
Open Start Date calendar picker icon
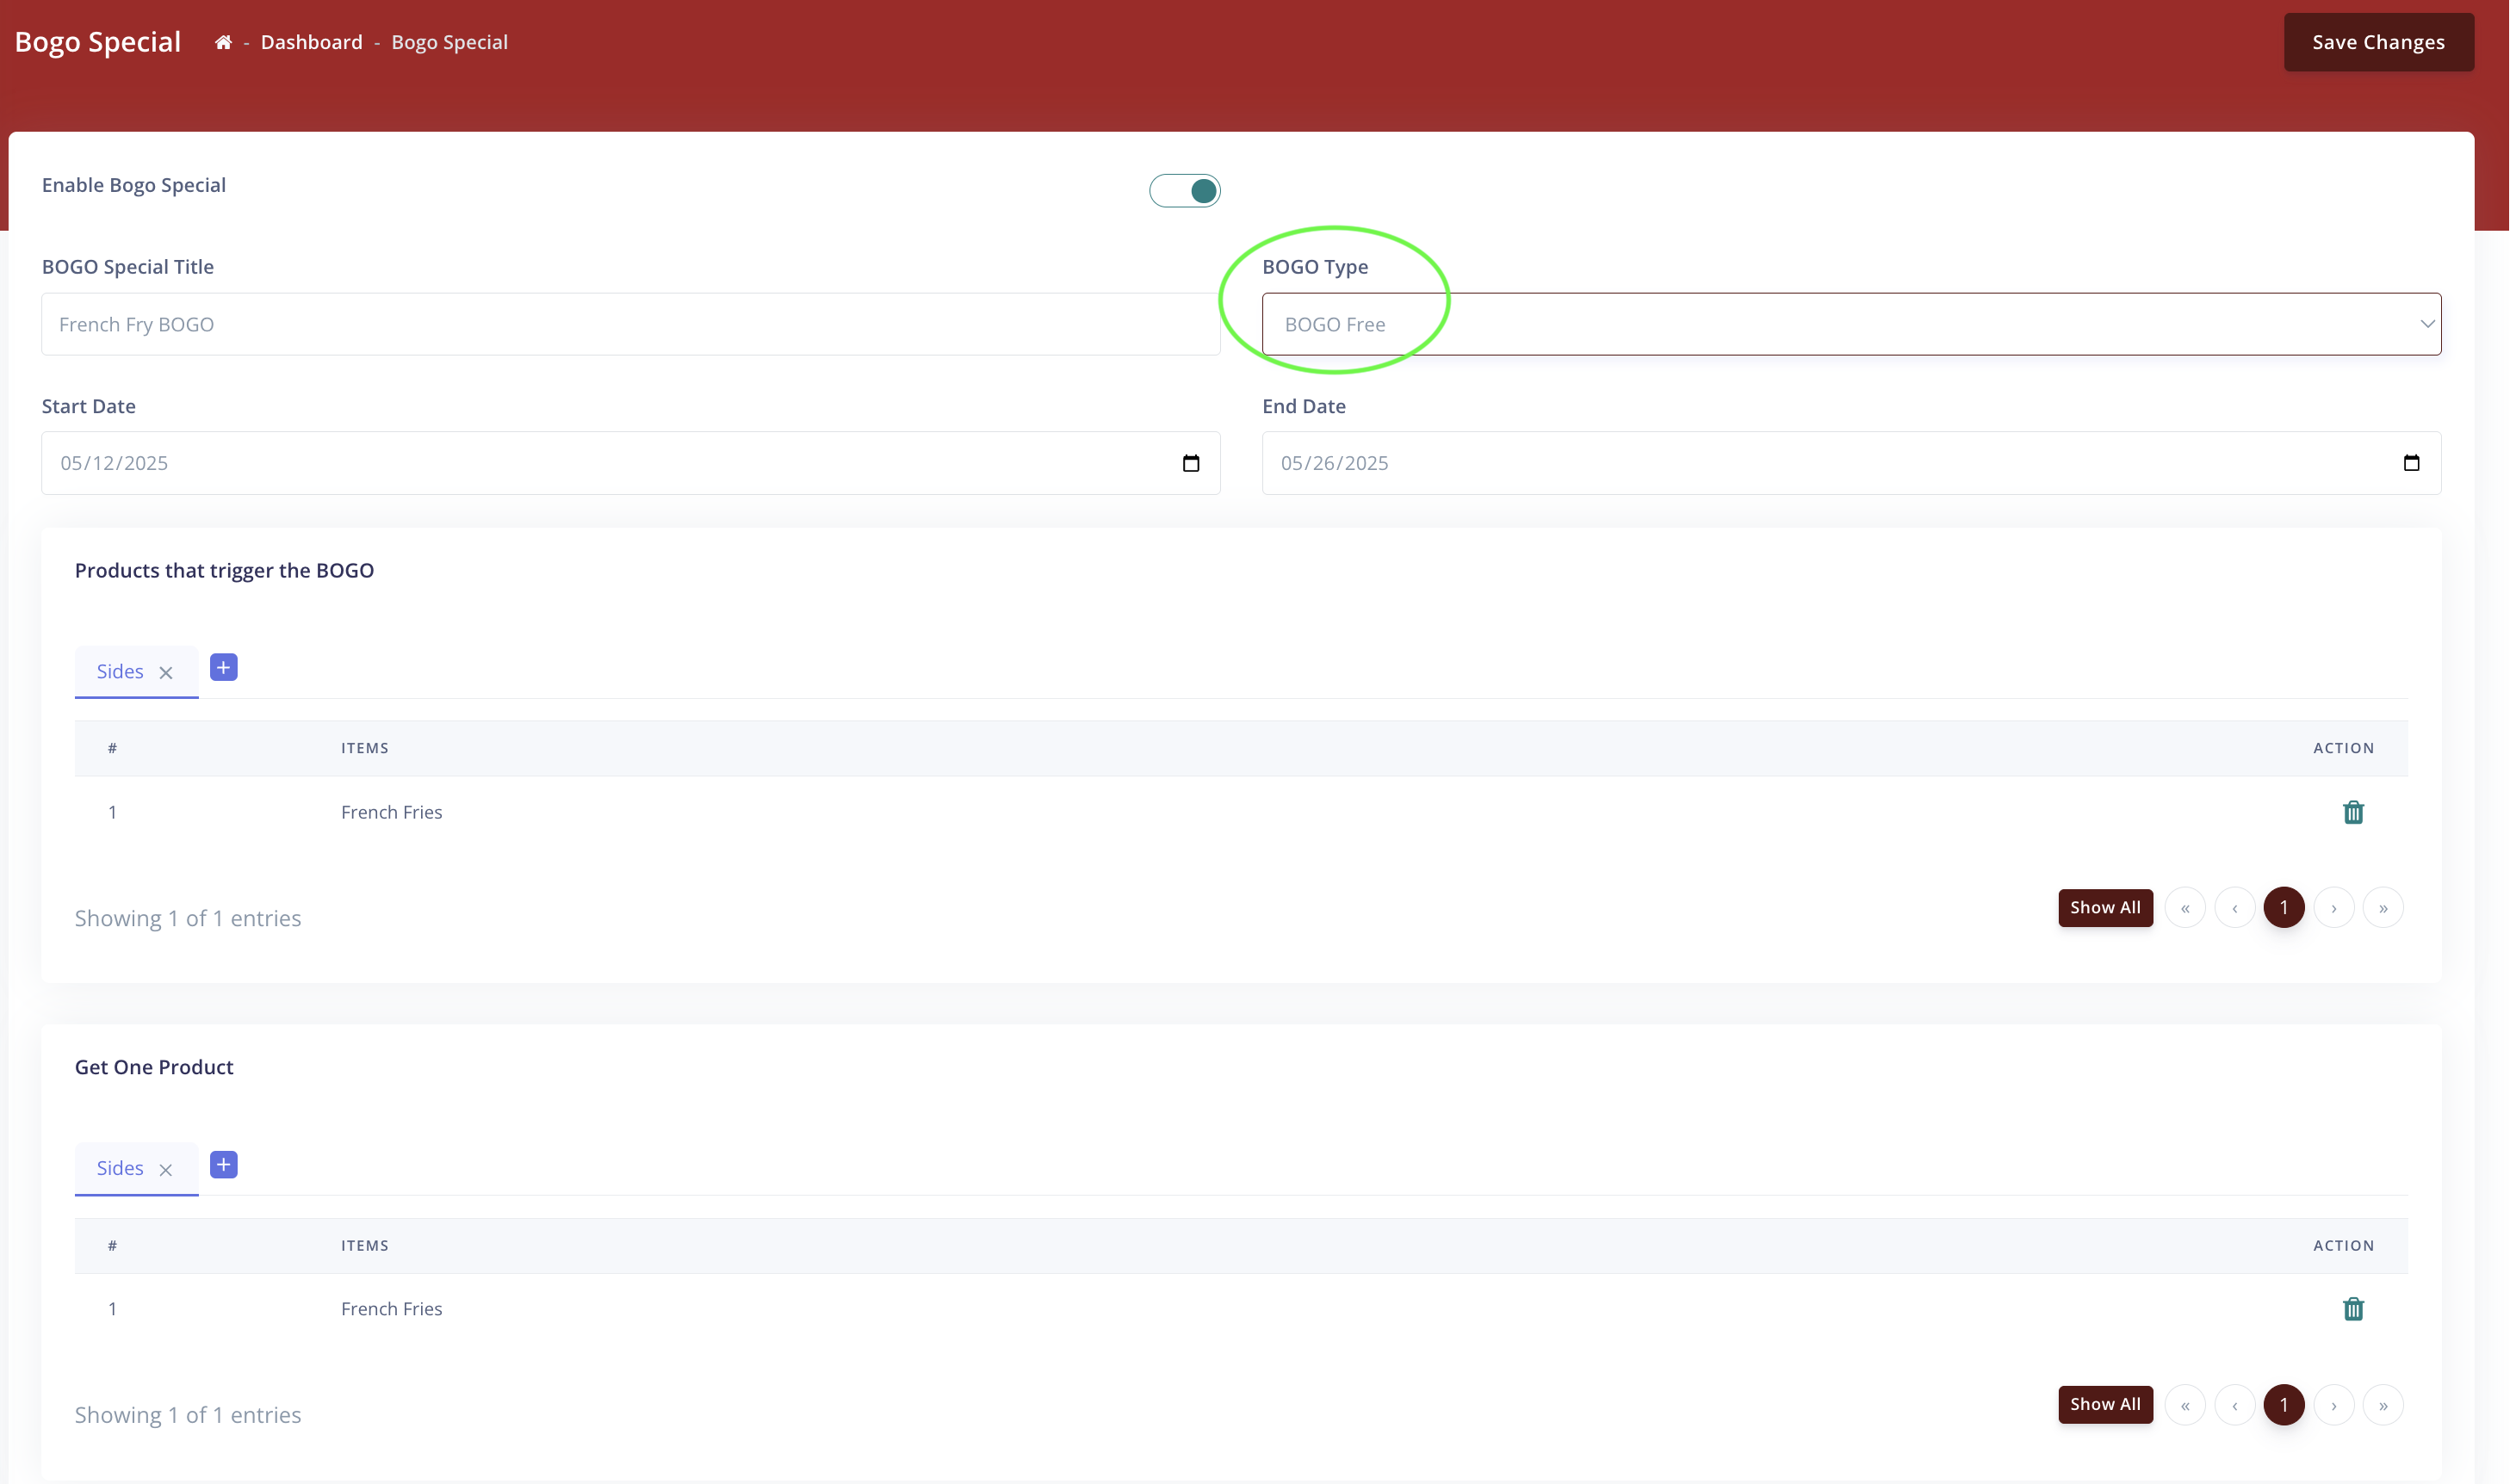[x=1191, y=463]
